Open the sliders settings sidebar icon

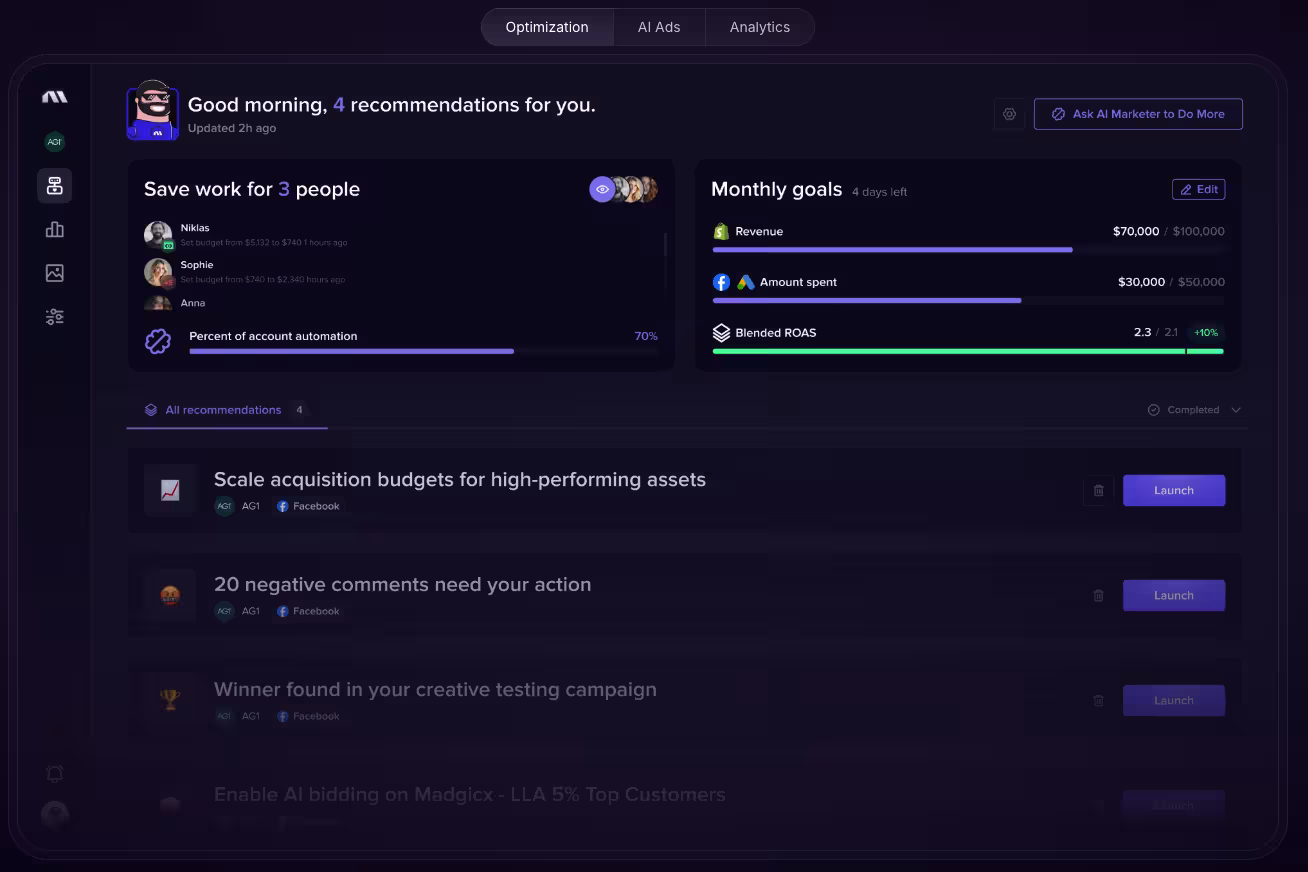[55, 317]
